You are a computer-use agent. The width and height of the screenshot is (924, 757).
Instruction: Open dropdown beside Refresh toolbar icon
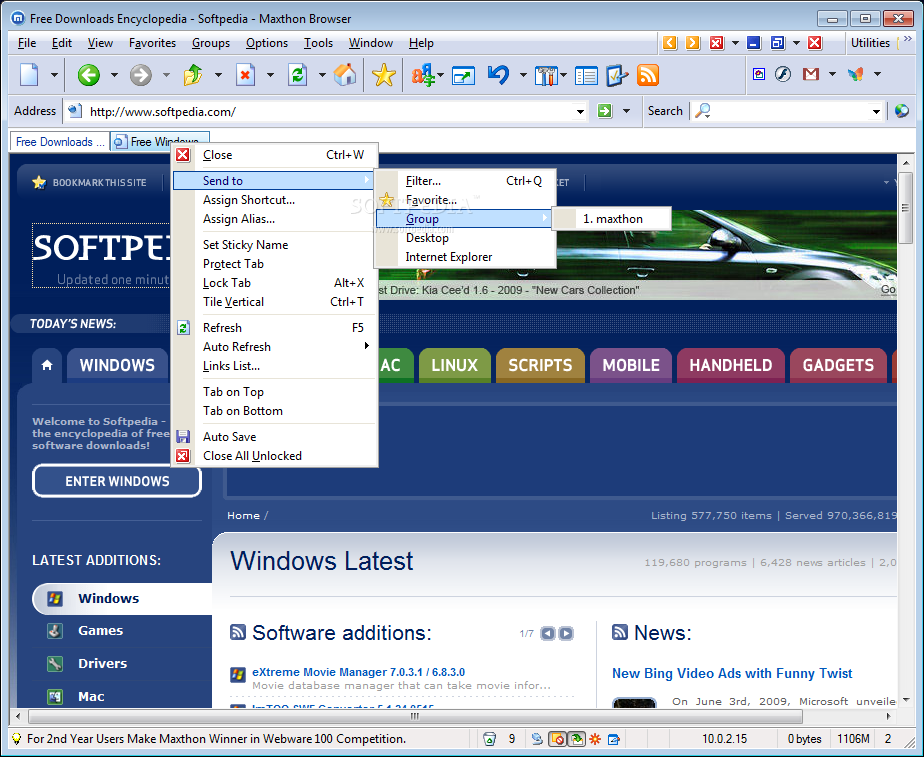pos(322,75)
